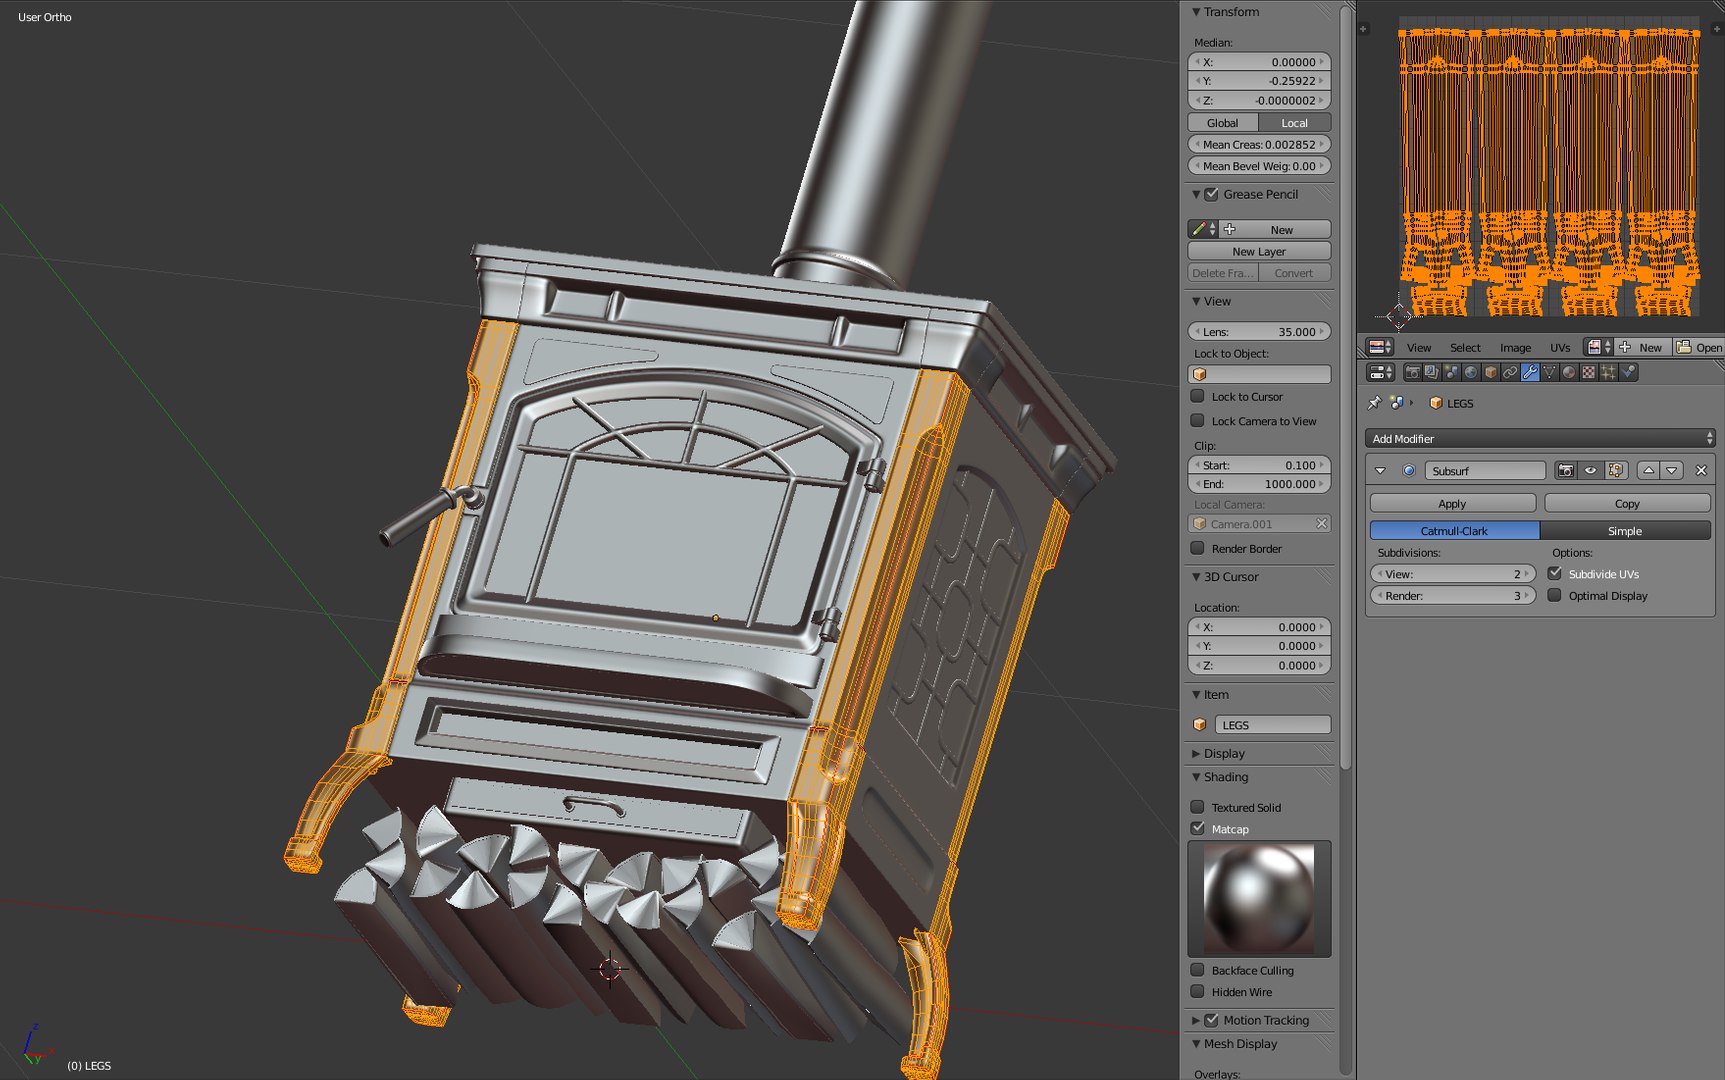The height and width of the screenshot is (1080, 1725).
Task: Open the Modifiers wrench tab
Action: [x=1530, y=372]
